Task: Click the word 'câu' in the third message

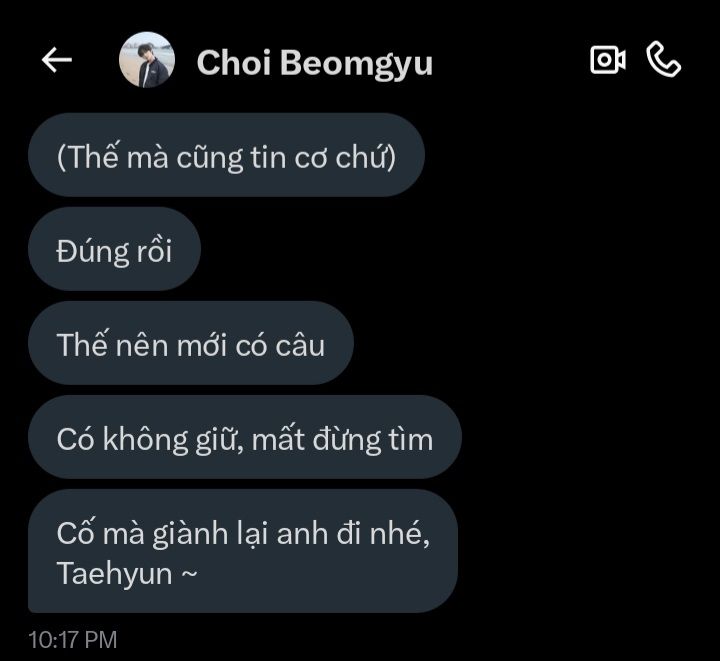Action: [300, 345]
